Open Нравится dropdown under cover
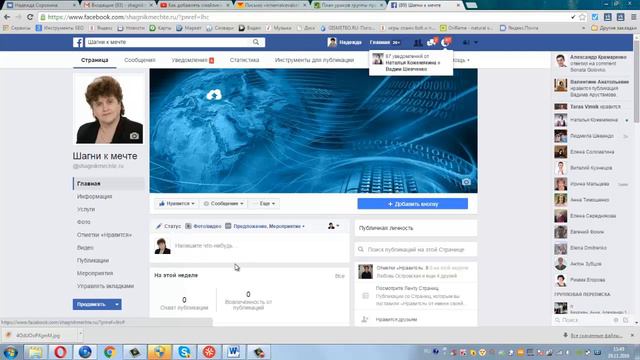 tap(176, 203)
